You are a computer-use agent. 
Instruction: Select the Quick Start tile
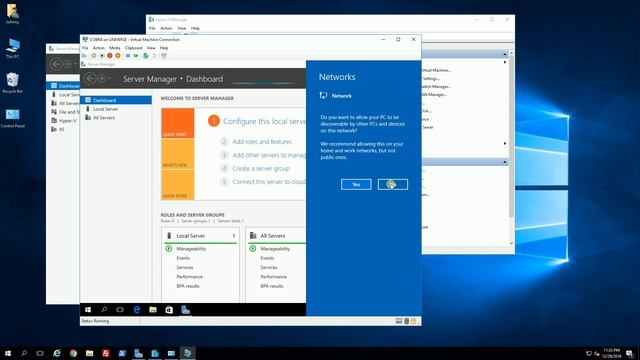point(178,123)
